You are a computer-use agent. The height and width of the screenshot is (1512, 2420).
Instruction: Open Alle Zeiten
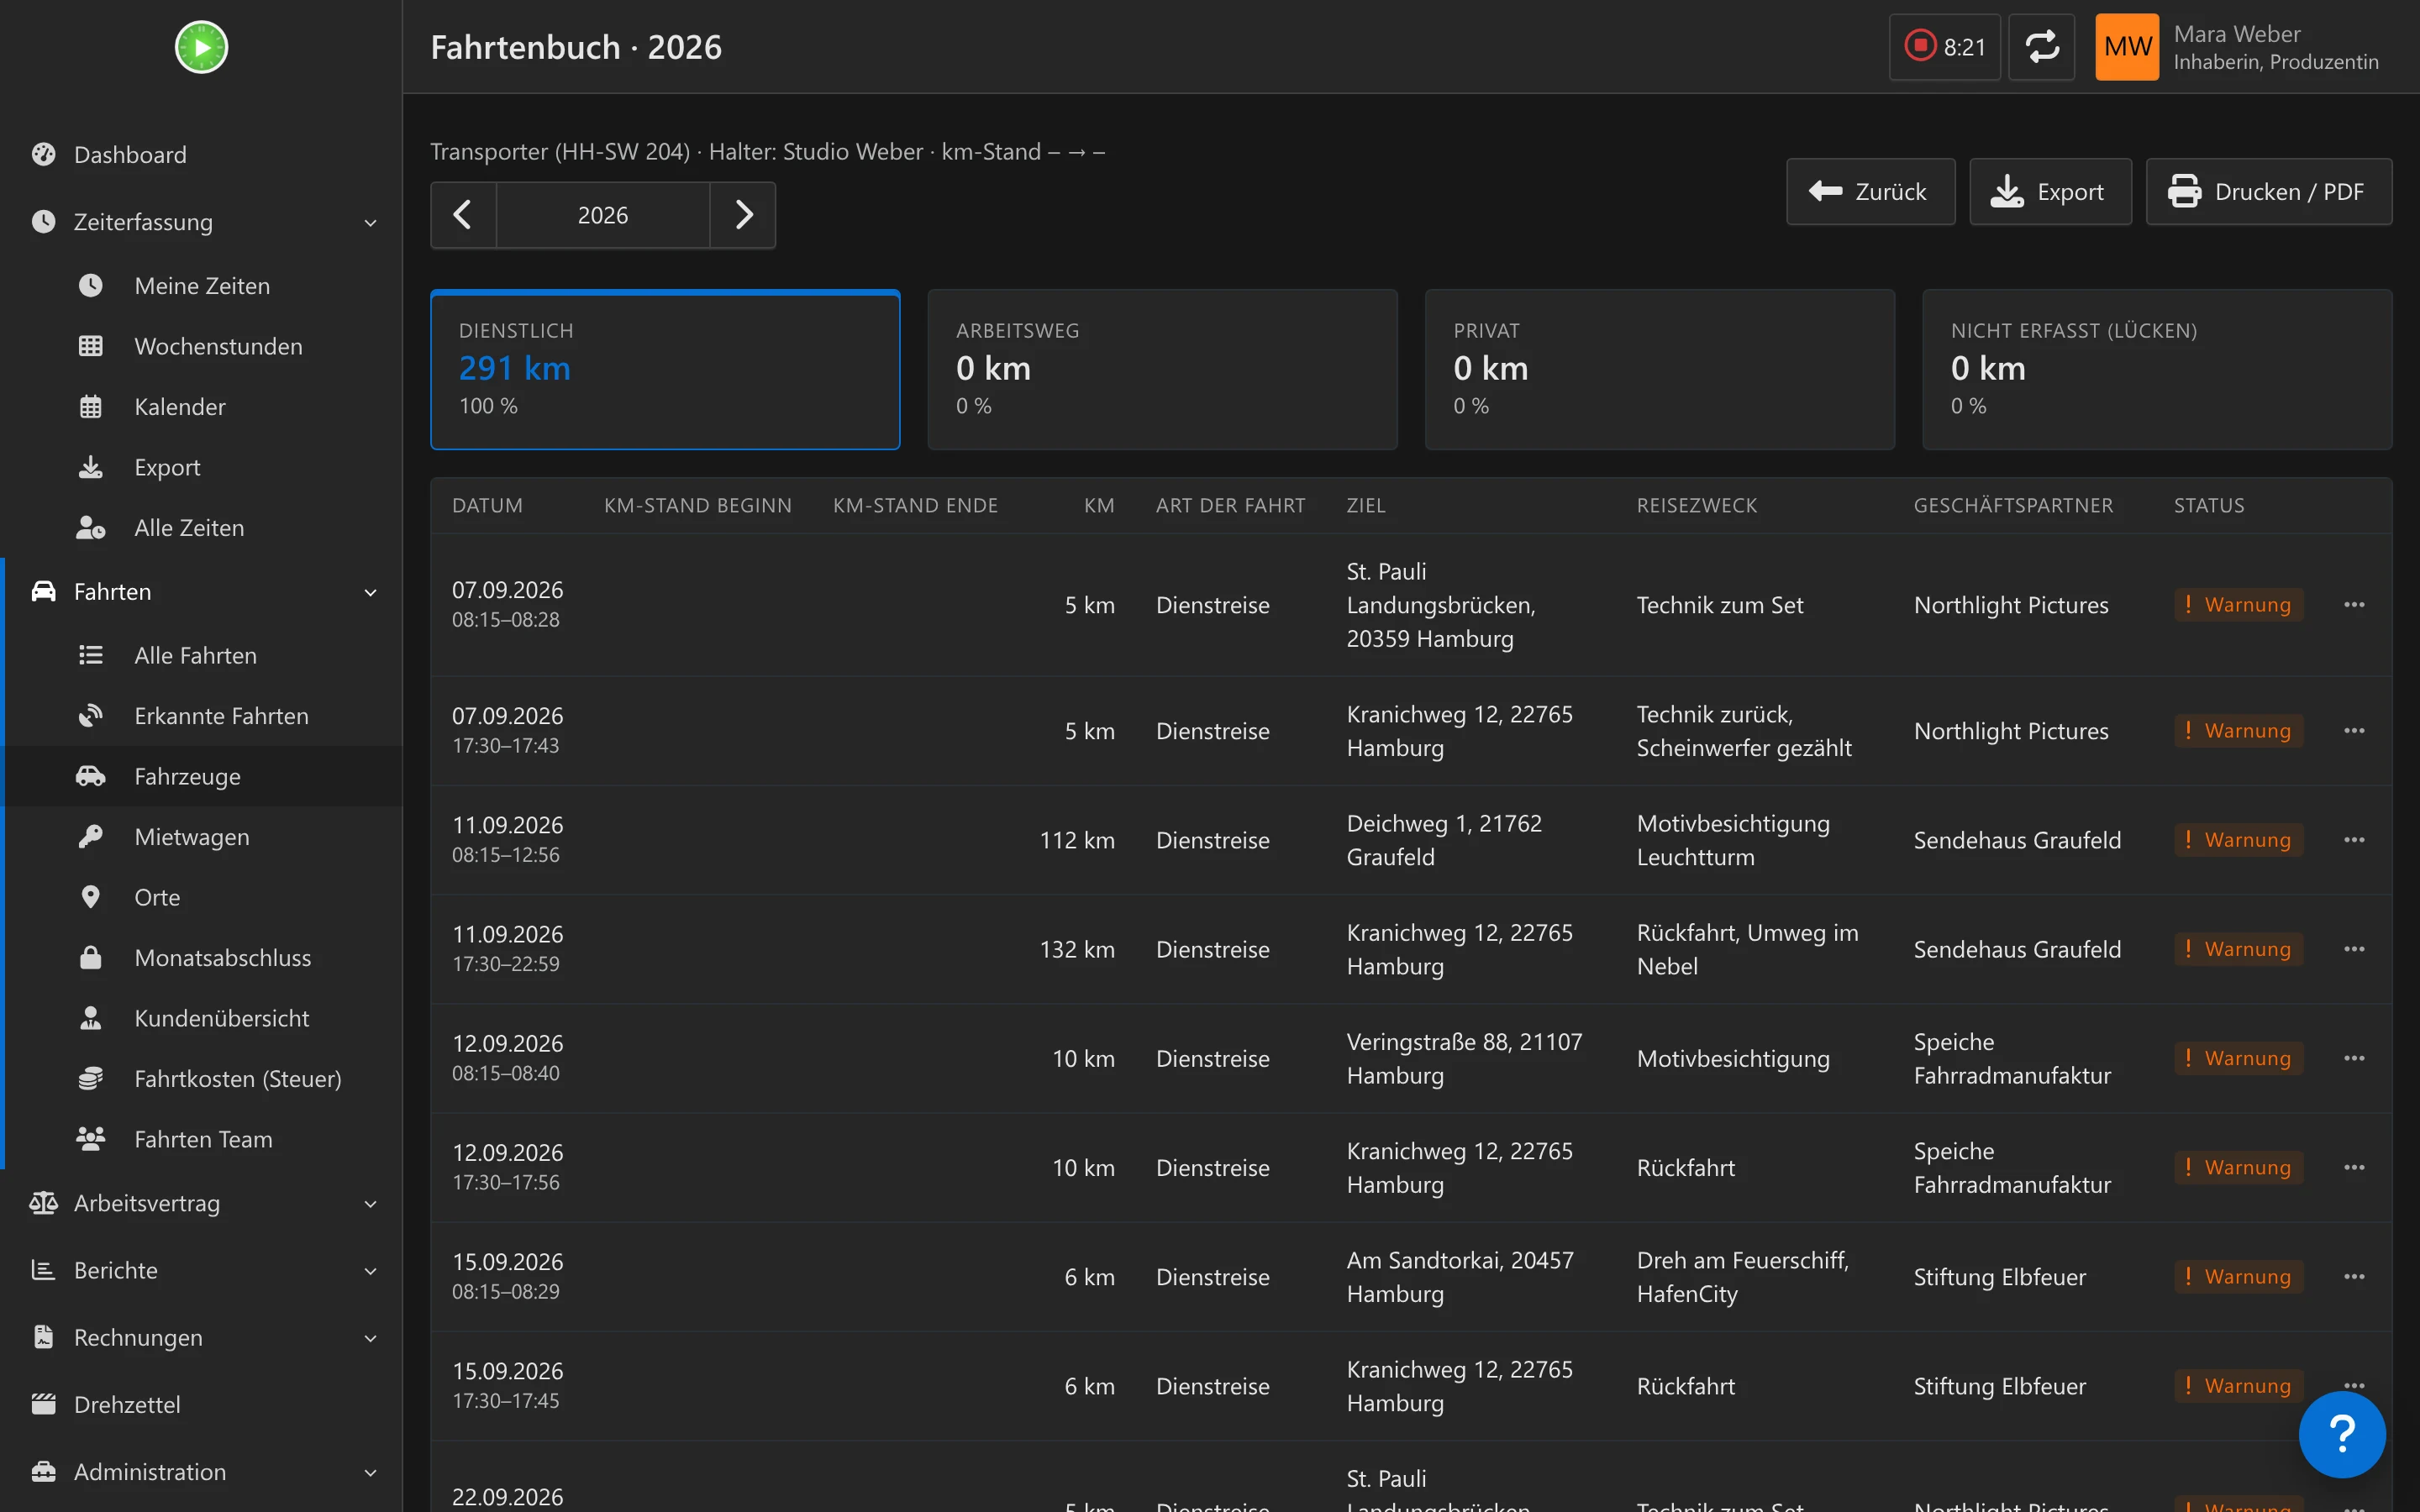(202, 528)
